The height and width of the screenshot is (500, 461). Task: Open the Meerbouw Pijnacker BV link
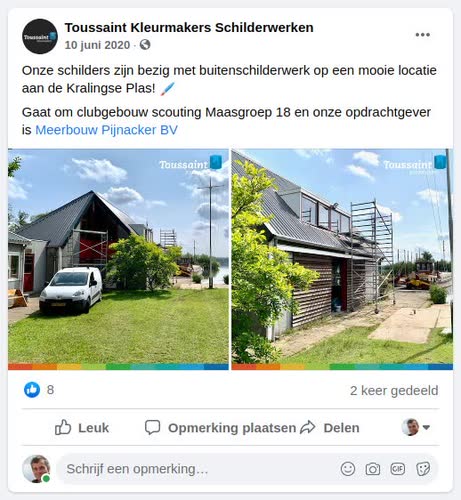point(106,130)
